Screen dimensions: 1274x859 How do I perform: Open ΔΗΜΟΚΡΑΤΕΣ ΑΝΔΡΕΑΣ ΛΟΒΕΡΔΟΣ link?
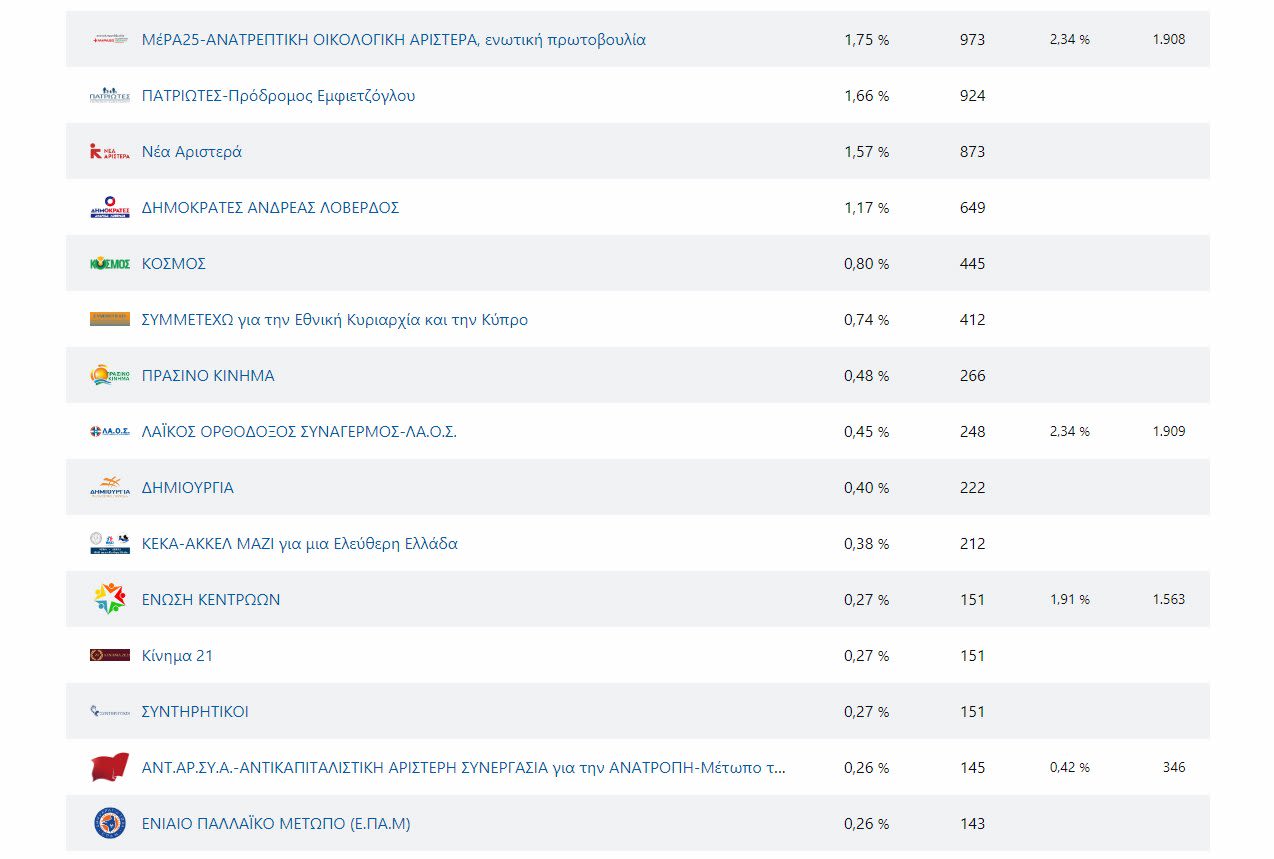(270, 208)
